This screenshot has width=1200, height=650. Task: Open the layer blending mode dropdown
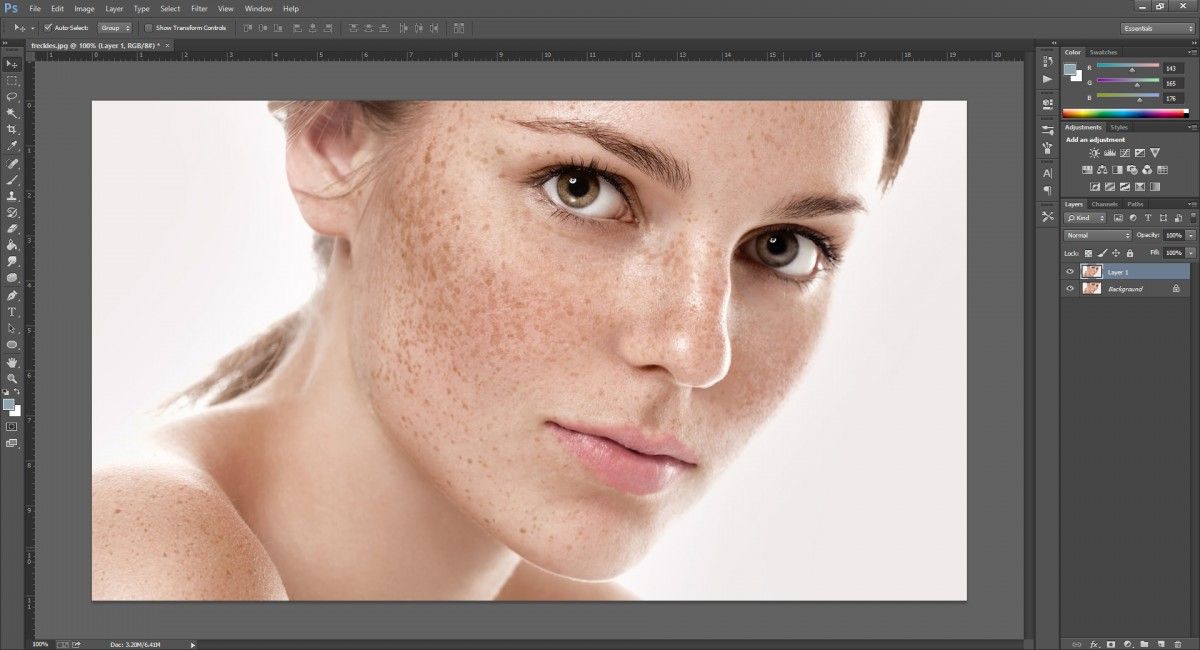coord(1097,235)
